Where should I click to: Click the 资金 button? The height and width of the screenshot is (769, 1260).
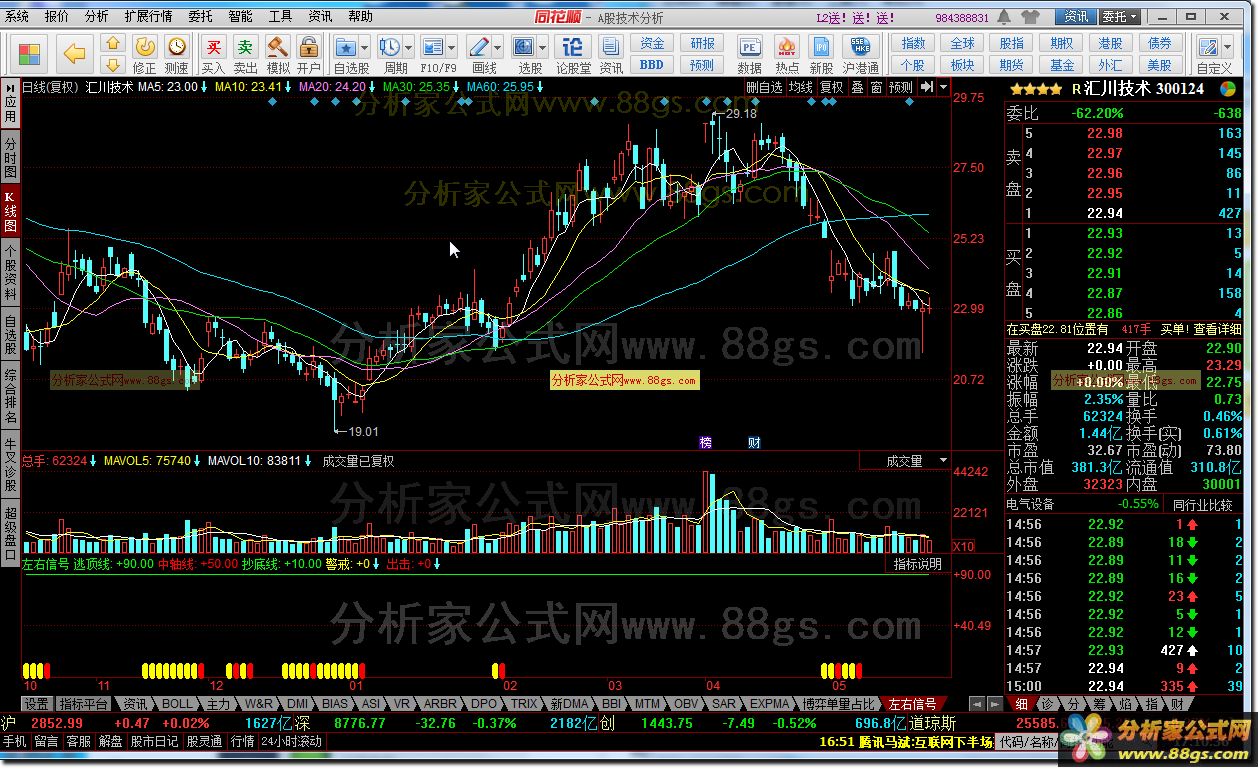(x=652, y=43)
